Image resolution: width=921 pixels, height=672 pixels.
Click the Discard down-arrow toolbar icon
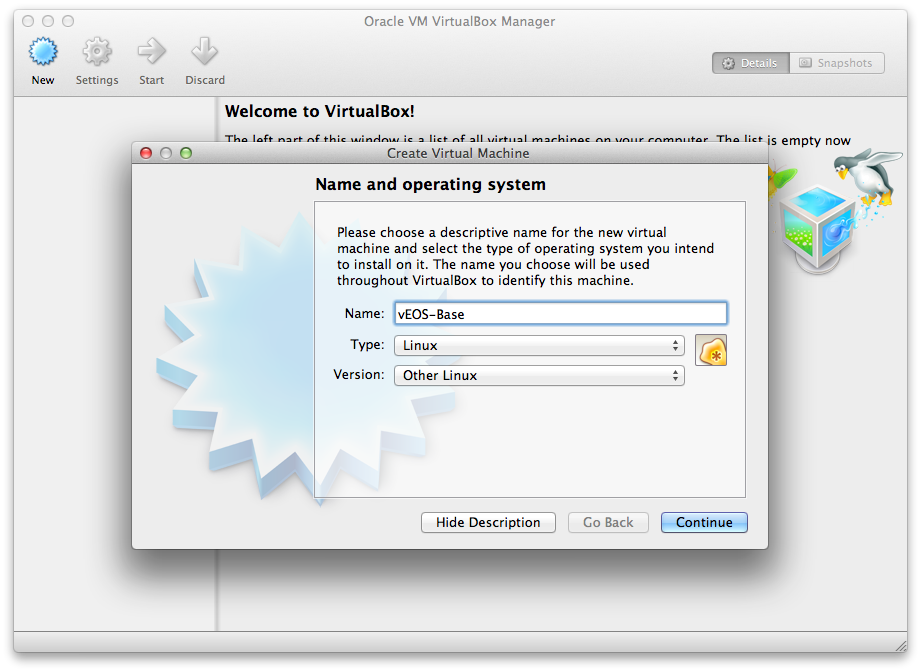tap(204, 52)
